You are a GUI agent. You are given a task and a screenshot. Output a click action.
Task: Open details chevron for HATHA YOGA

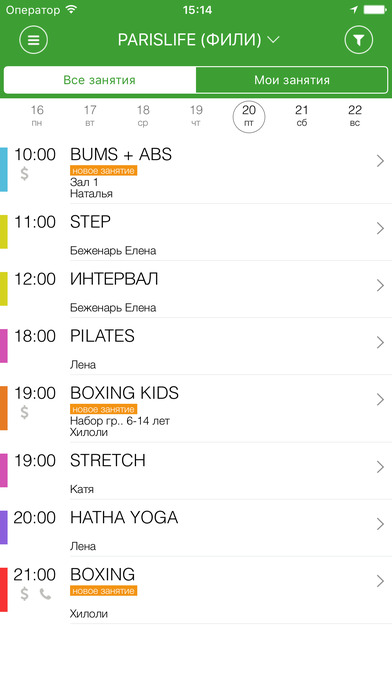point(380,524)
